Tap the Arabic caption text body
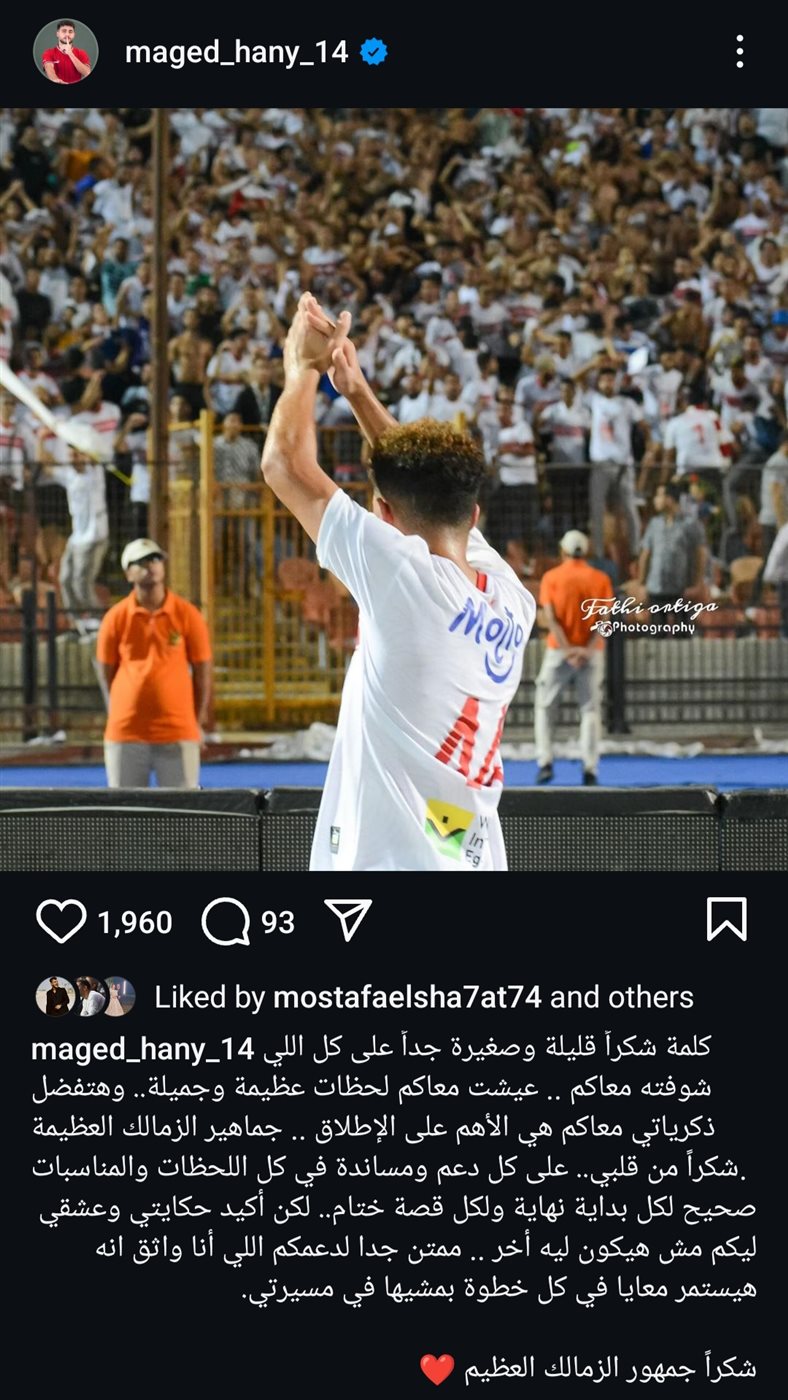 [394, 1168]
